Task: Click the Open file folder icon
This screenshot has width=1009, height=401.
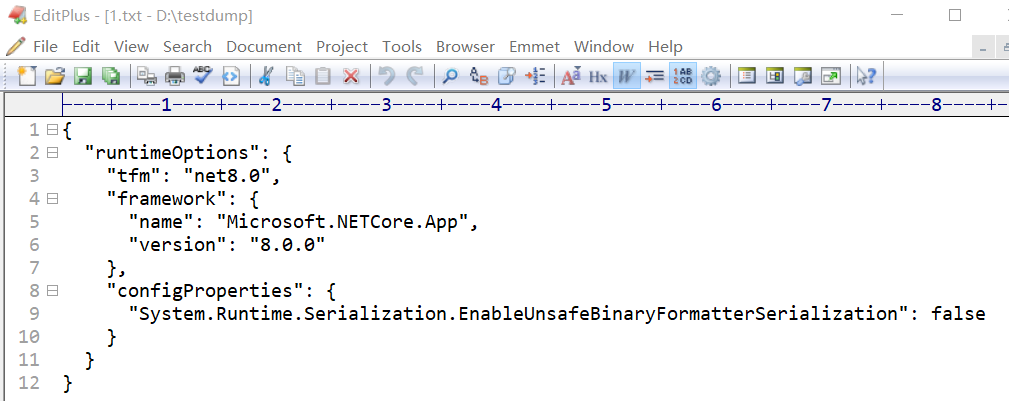Action: (x=55, y=77)
